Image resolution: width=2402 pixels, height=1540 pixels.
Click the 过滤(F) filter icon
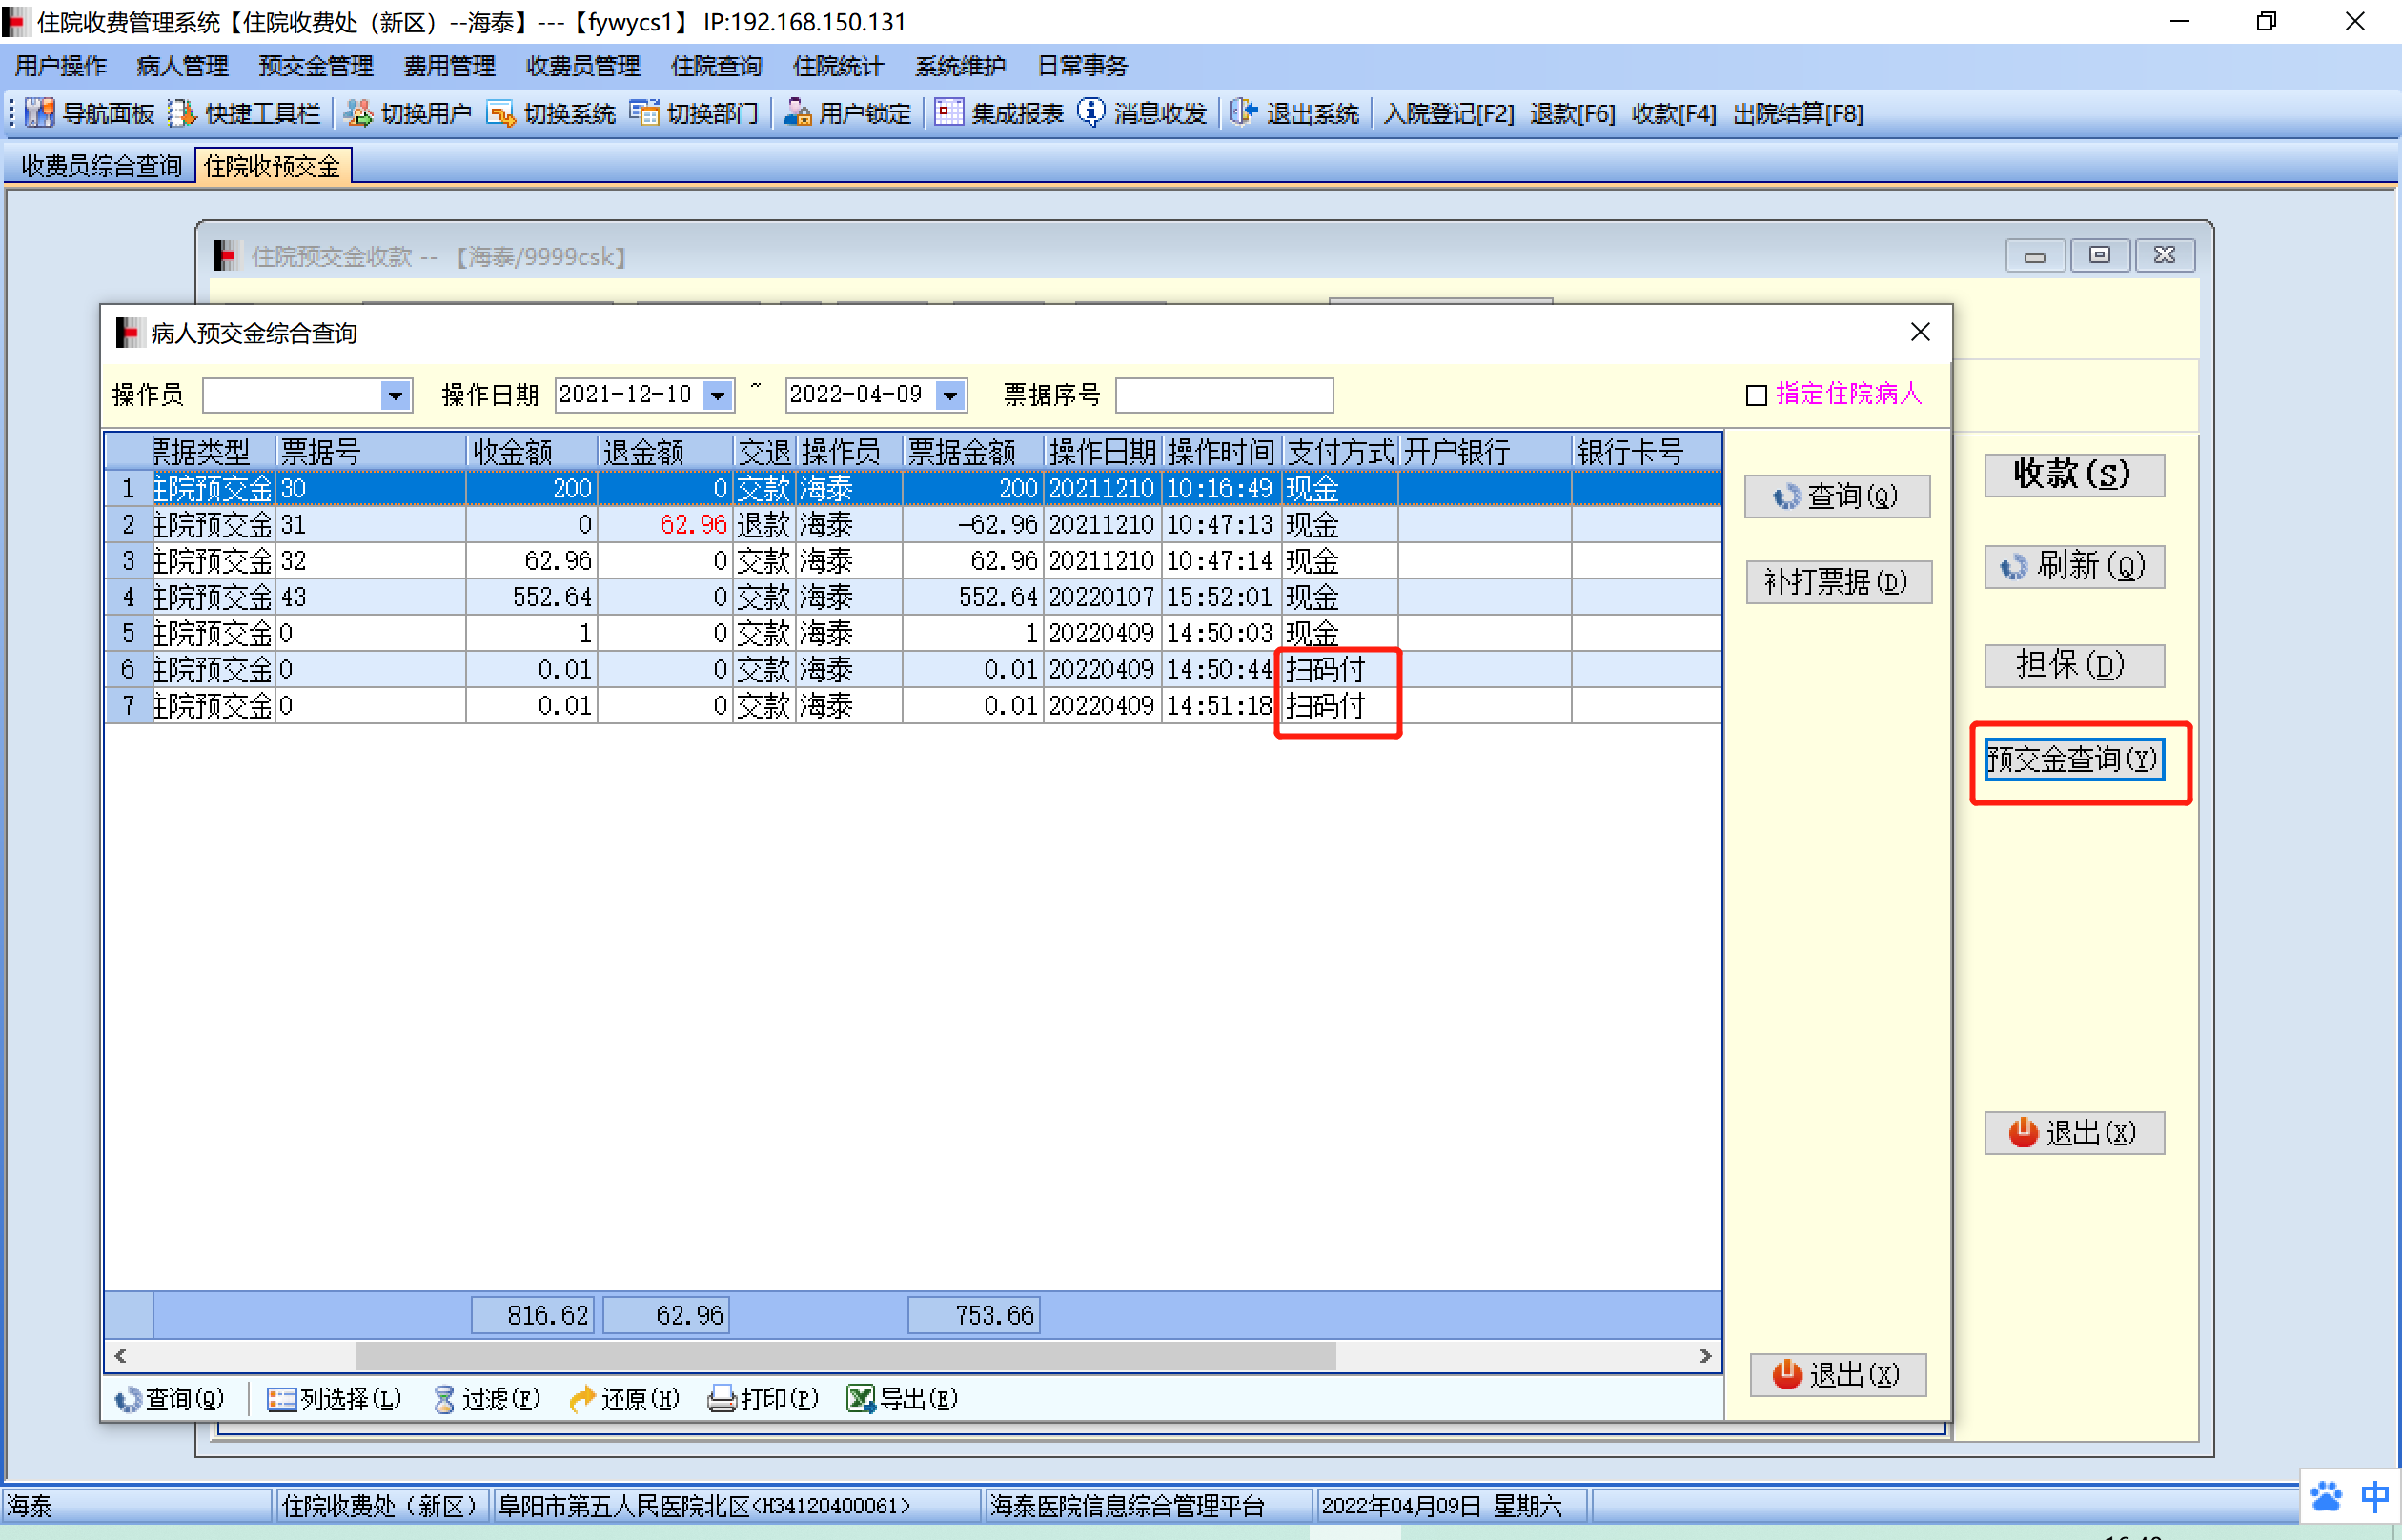point(444,1398)
